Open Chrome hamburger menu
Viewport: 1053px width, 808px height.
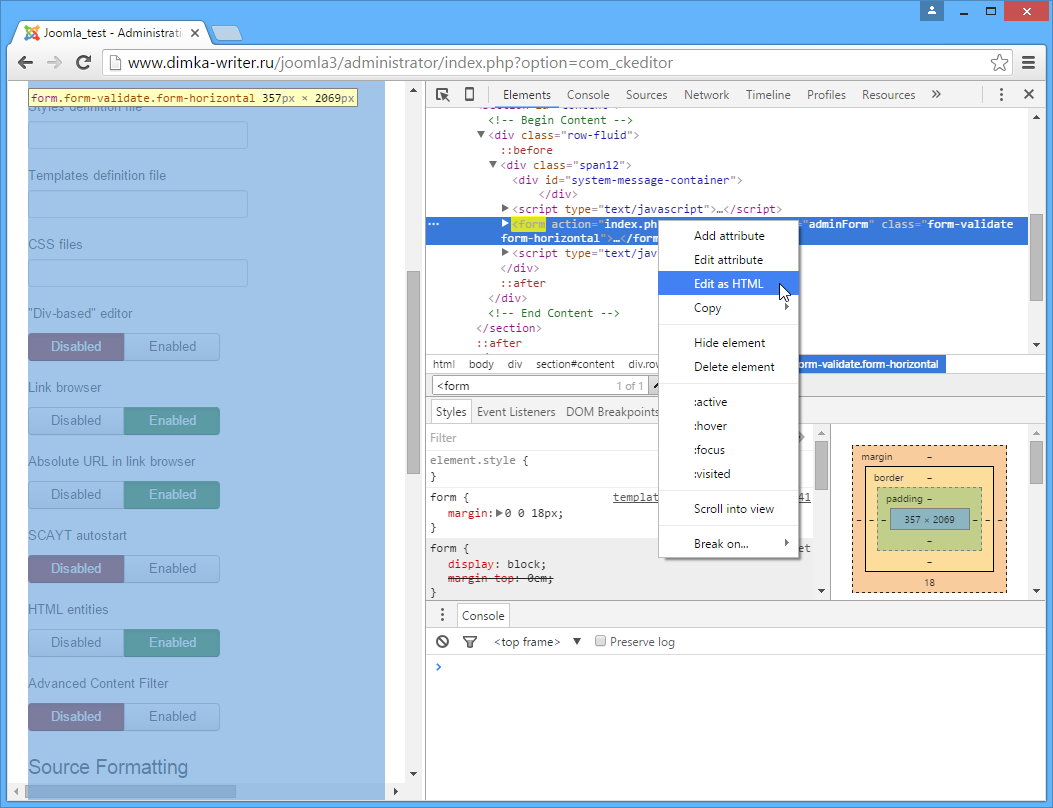pyautogui.click(x=1029, y=63)
